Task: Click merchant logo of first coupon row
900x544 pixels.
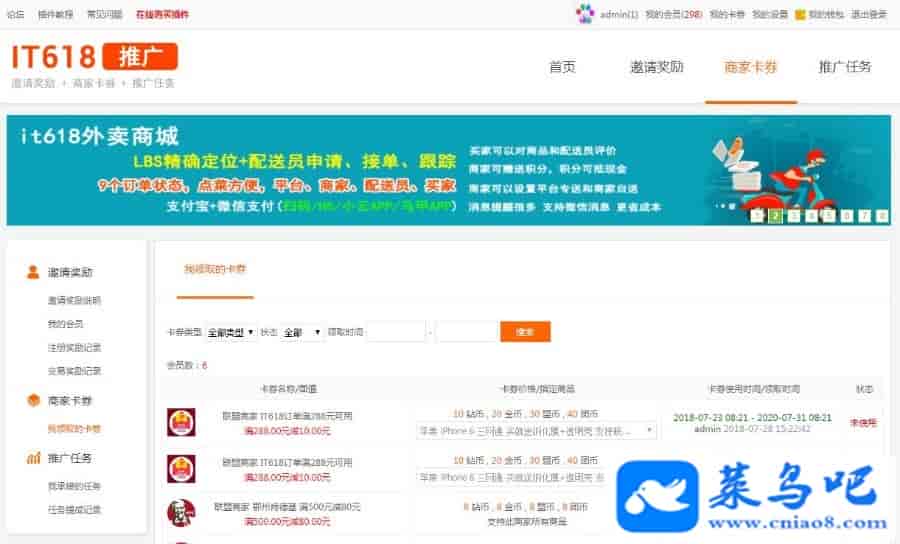Action: tap(181, 422)
